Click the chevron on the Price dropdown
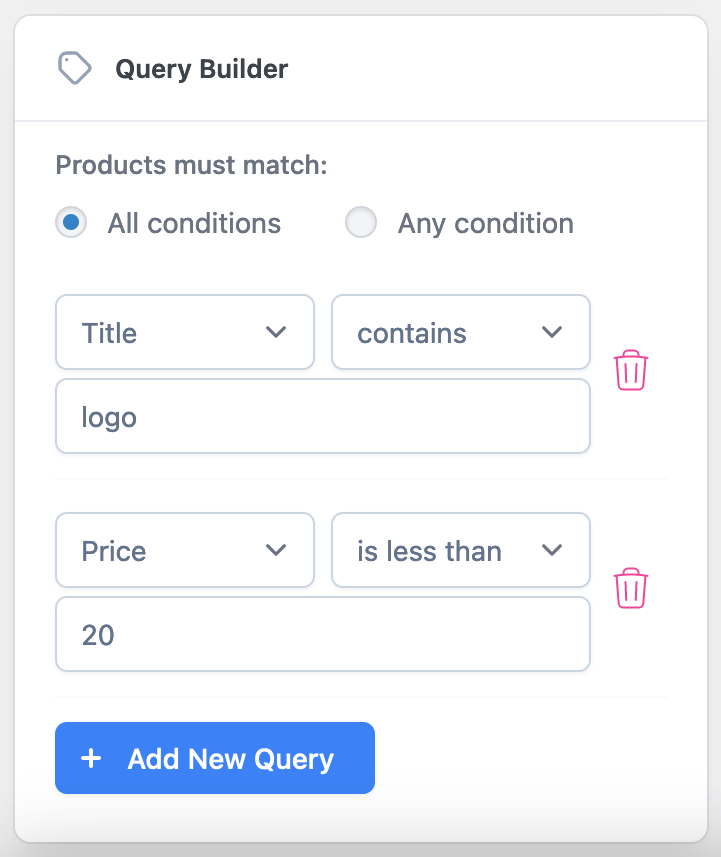The height and width of the screenshot is (857, 721). [x=277, y=550]
